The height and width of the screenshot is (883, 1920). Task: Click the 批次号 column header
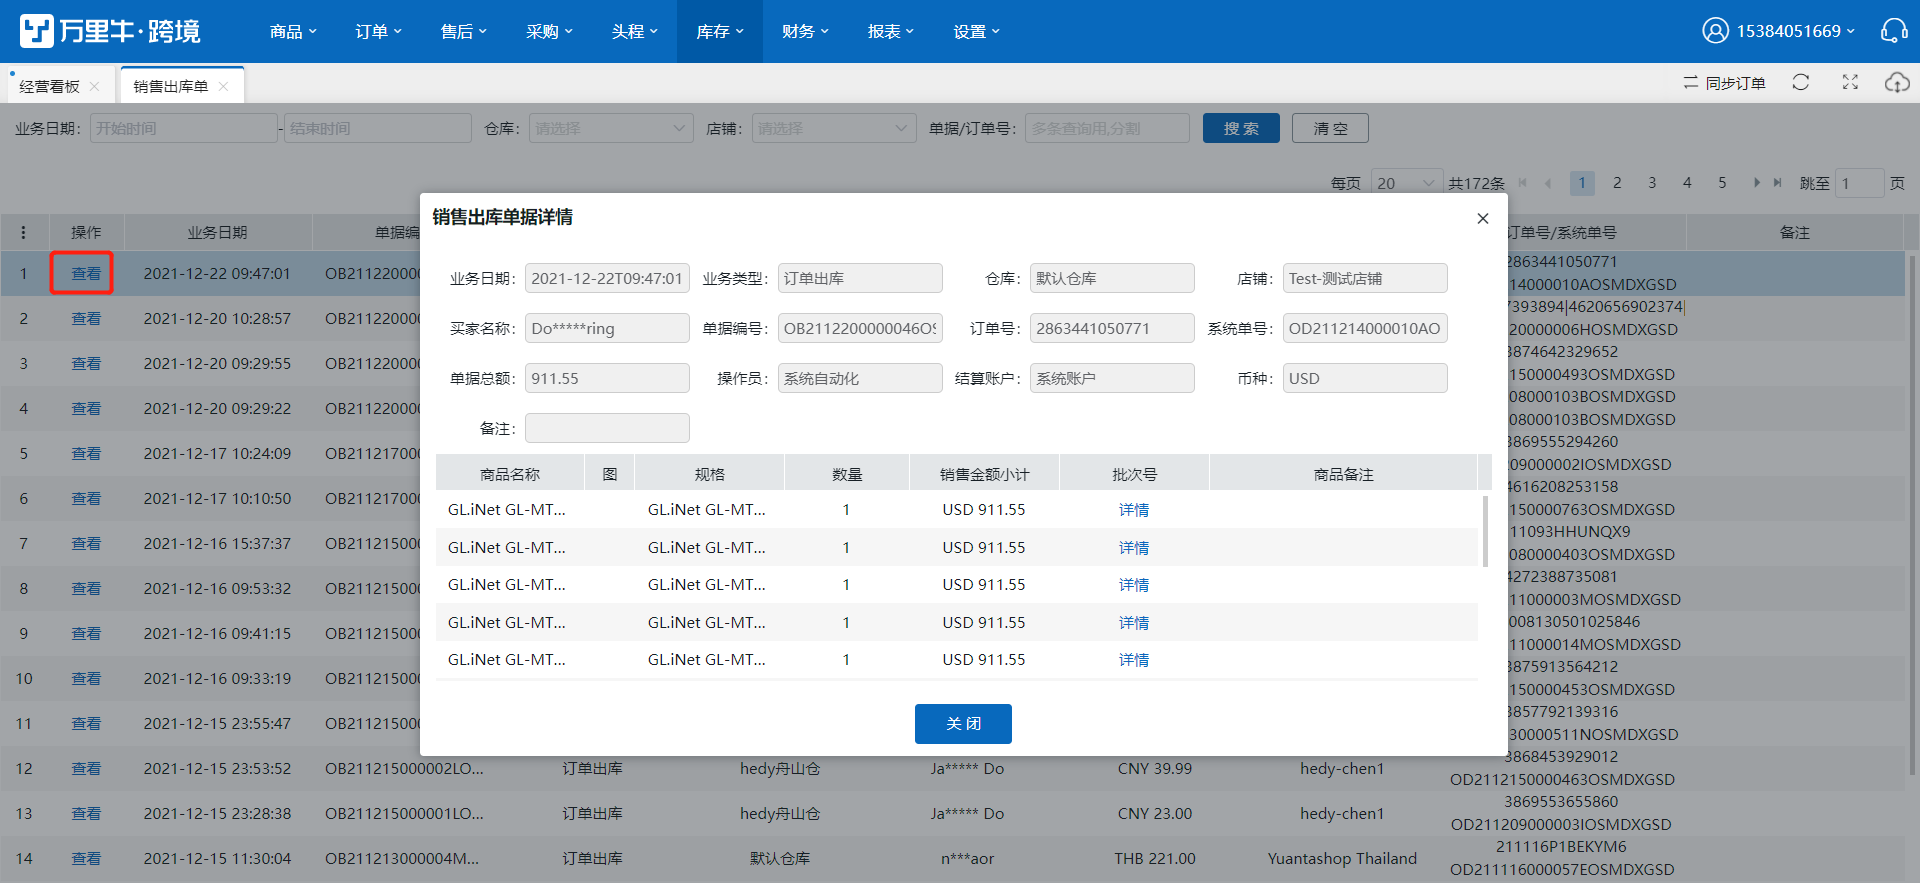pyautogui.click(x=1134, y=475)
